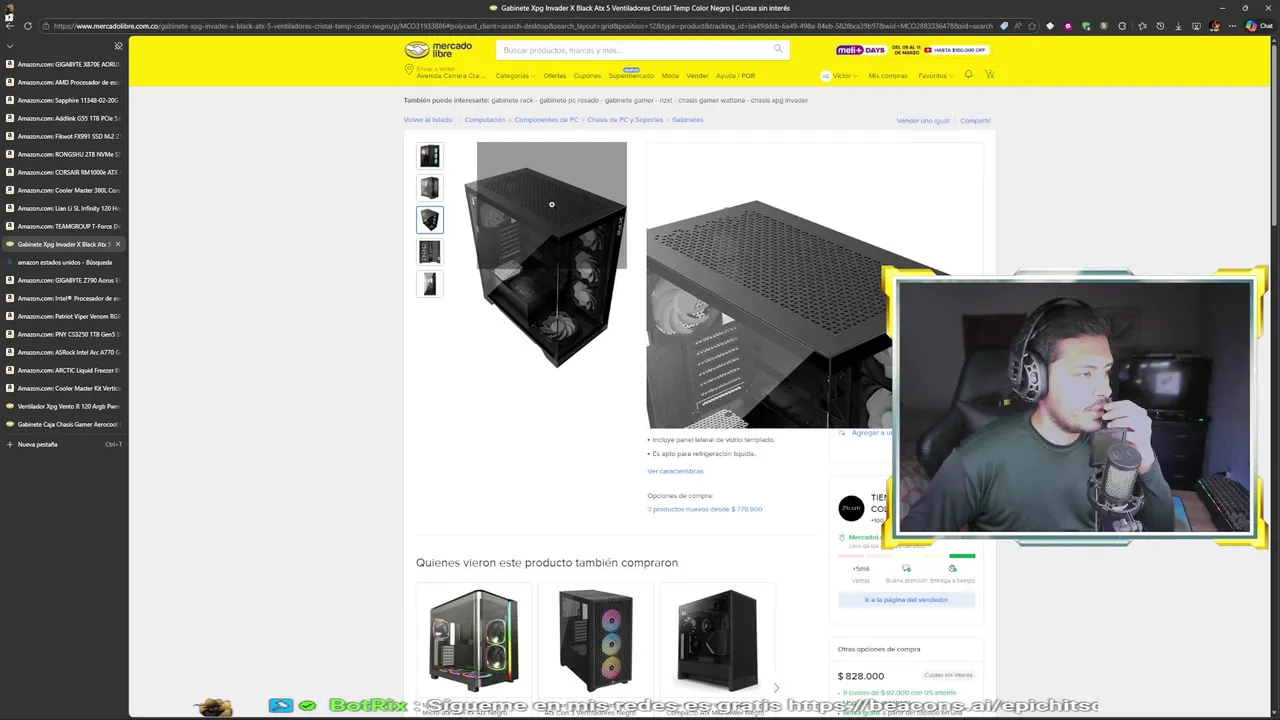Open the Supermercado menu link
Viewport: 1280px width, 720px height.
pyautogui.click(x=631, y=76)
